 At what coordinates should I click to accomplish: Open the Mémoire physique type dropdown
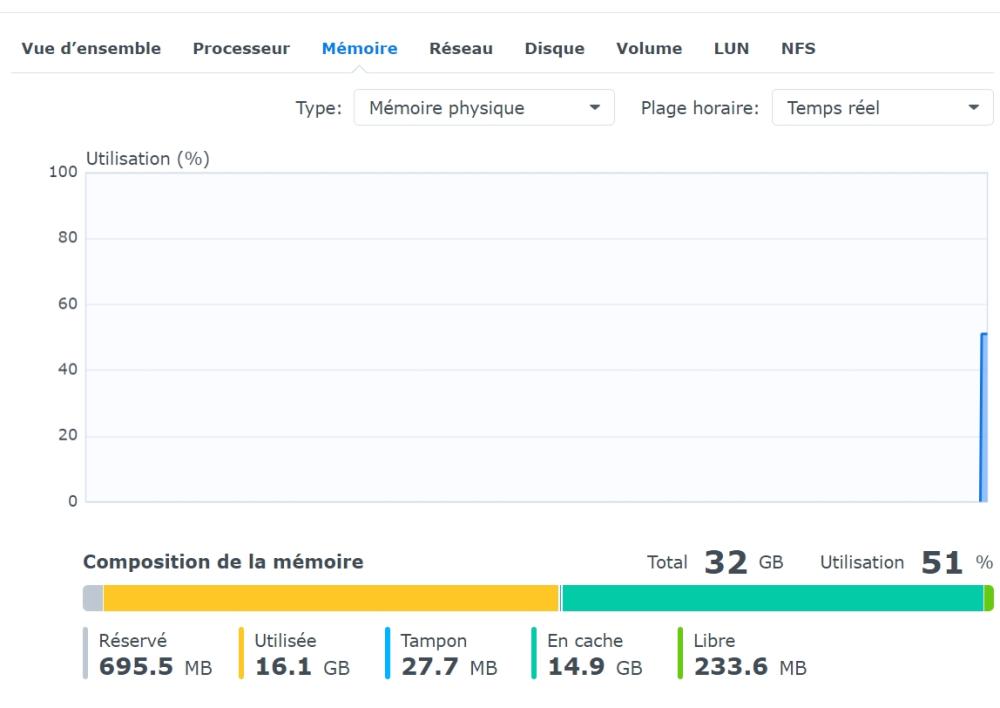(x=484, y=108)
